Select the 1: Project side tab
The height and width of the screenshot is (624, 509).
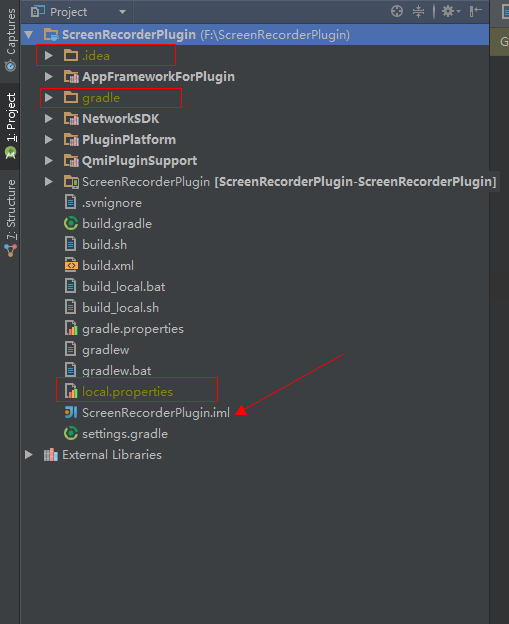[x=10, y=126]
